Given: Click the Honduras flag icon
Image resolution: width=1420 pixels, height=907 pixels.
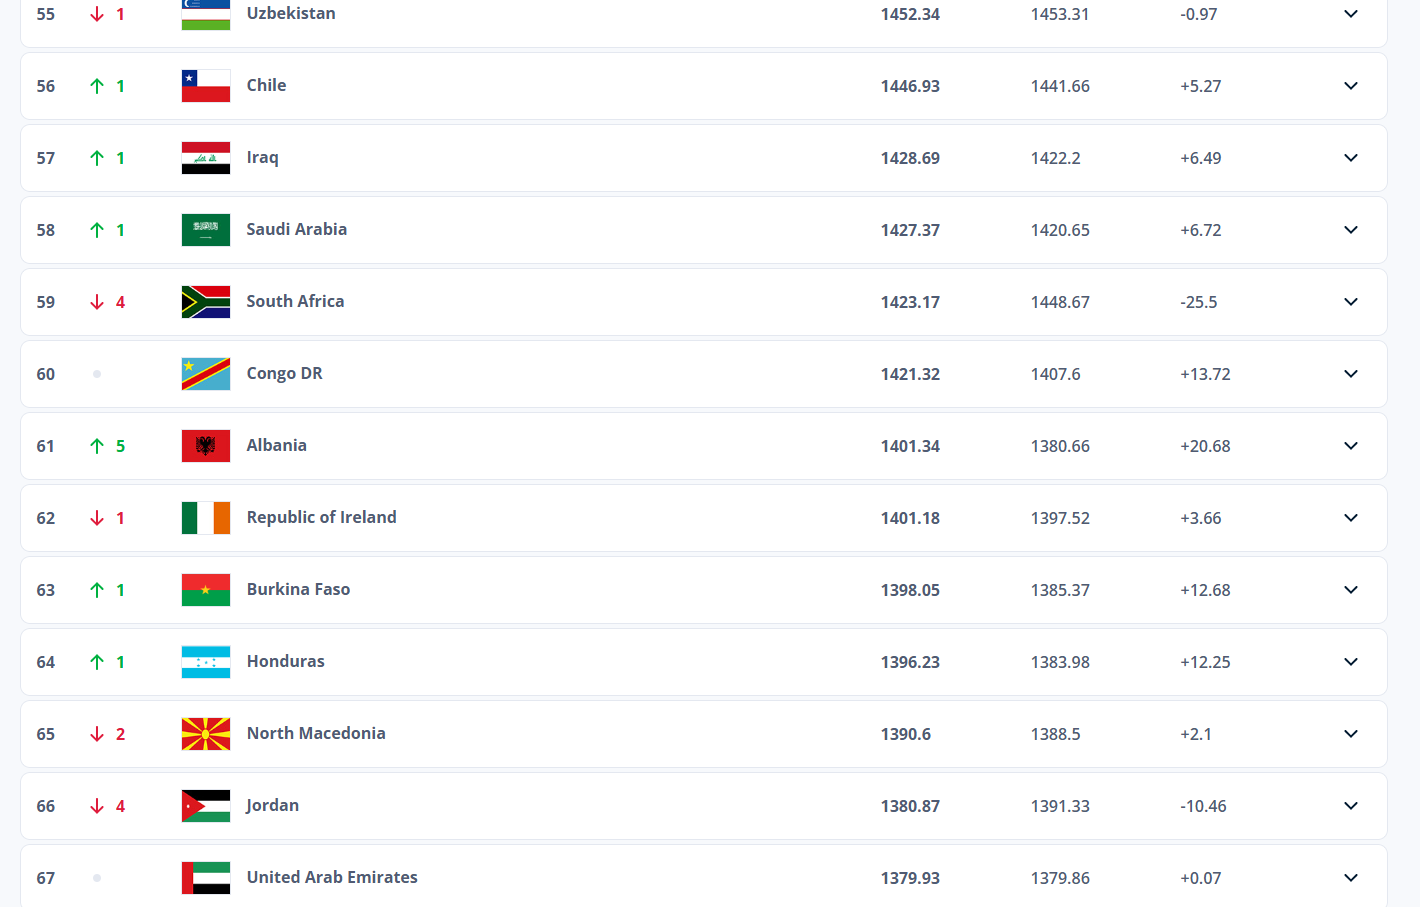Looking at the screenshot, I should coord(206,662).
